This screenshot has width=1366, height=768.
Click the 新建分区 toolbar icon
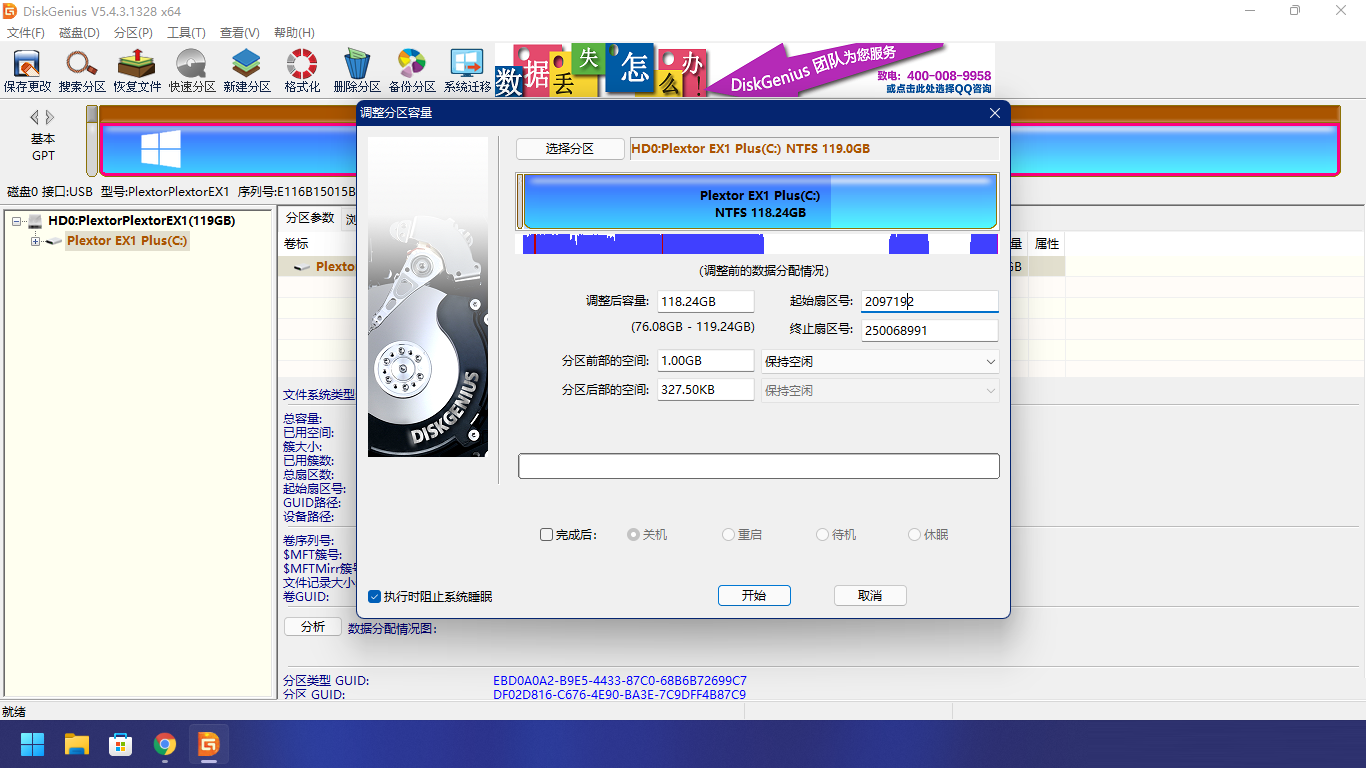coord(247,71)
